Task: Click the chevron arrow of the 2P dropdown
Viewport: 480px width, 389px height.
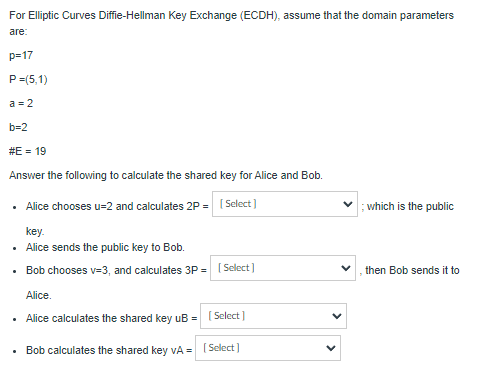Action: [348, 204]
